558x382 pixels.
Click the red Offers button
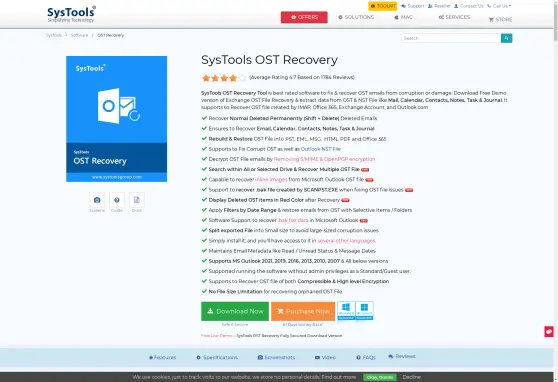pos(304,17)
